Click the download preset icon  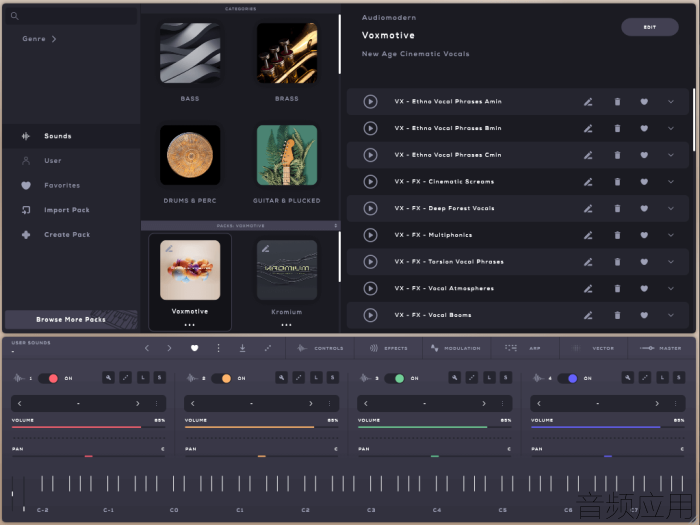point(242,348)
